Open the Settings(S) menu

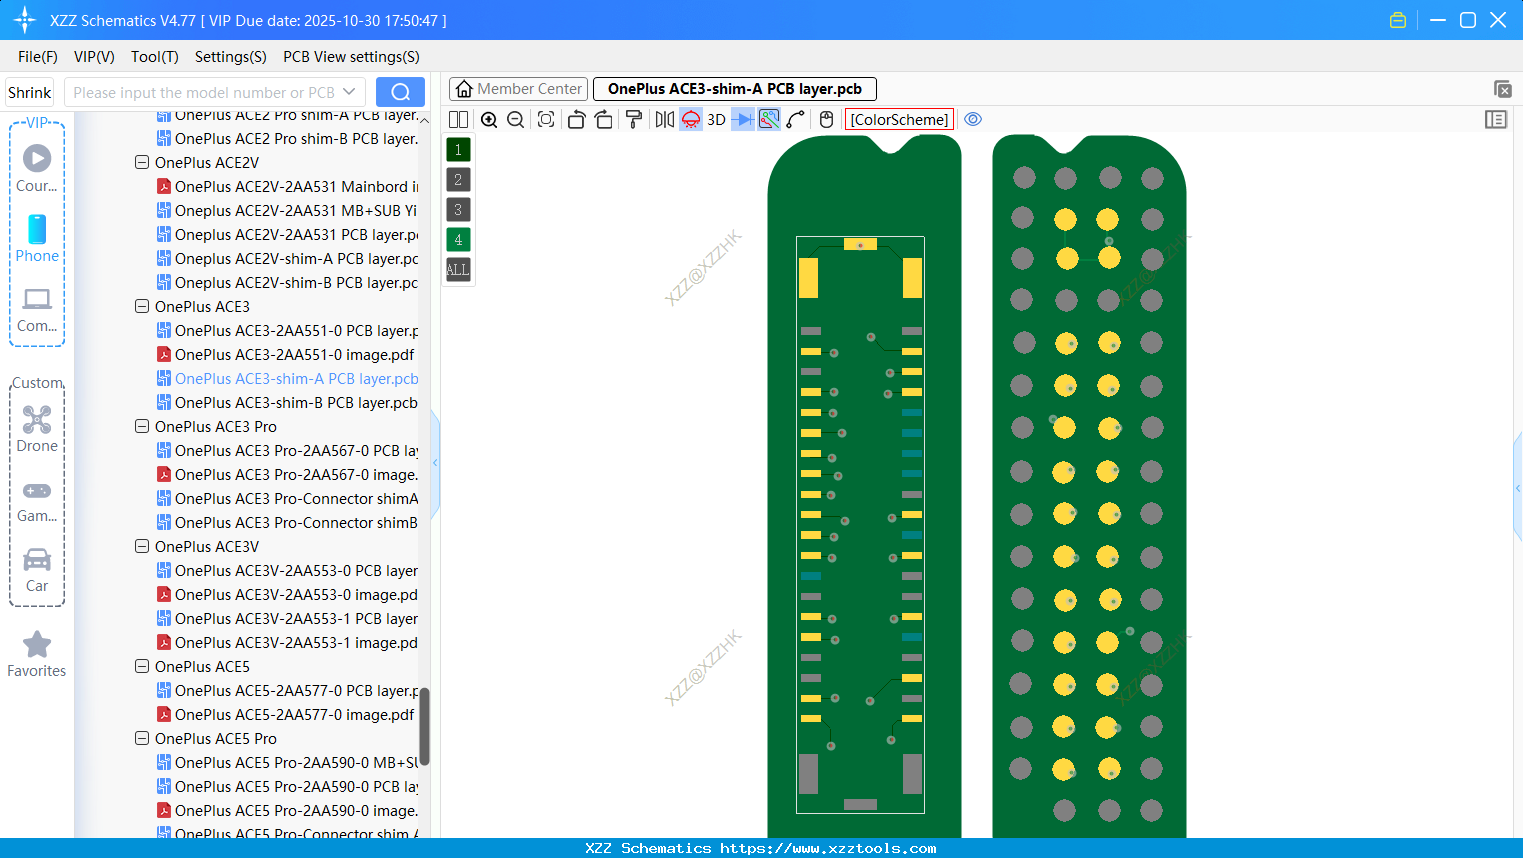tap(231, 57)
